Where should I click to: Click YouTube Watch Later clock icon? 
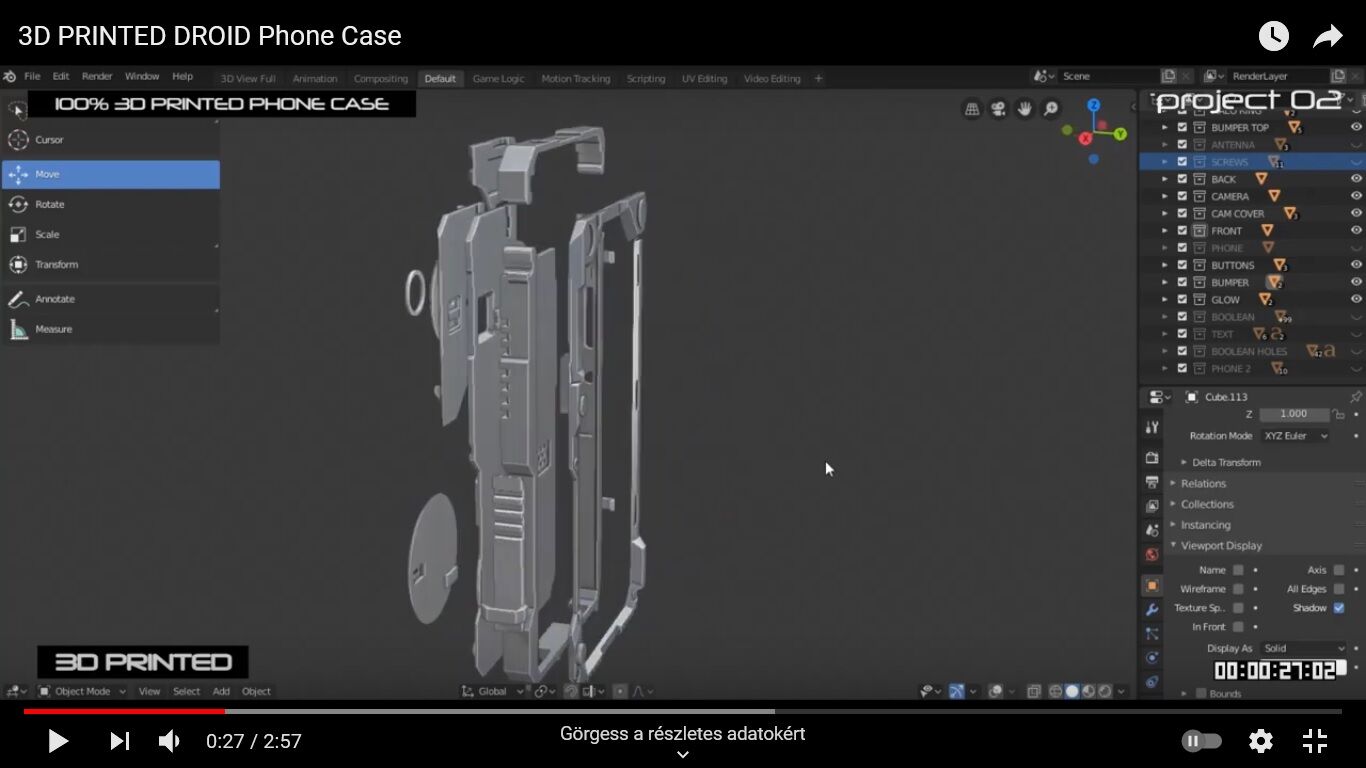click(1273, 36)
